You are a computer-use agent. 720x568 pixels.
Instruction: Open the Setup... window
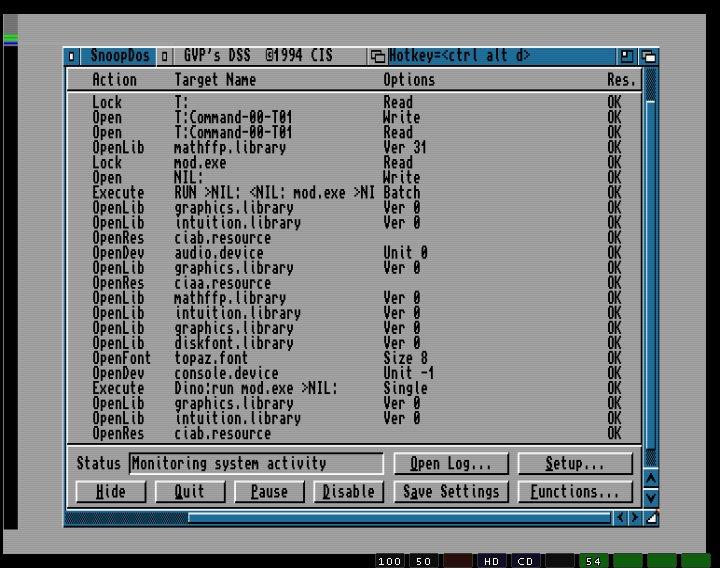[x=575, y=463]
